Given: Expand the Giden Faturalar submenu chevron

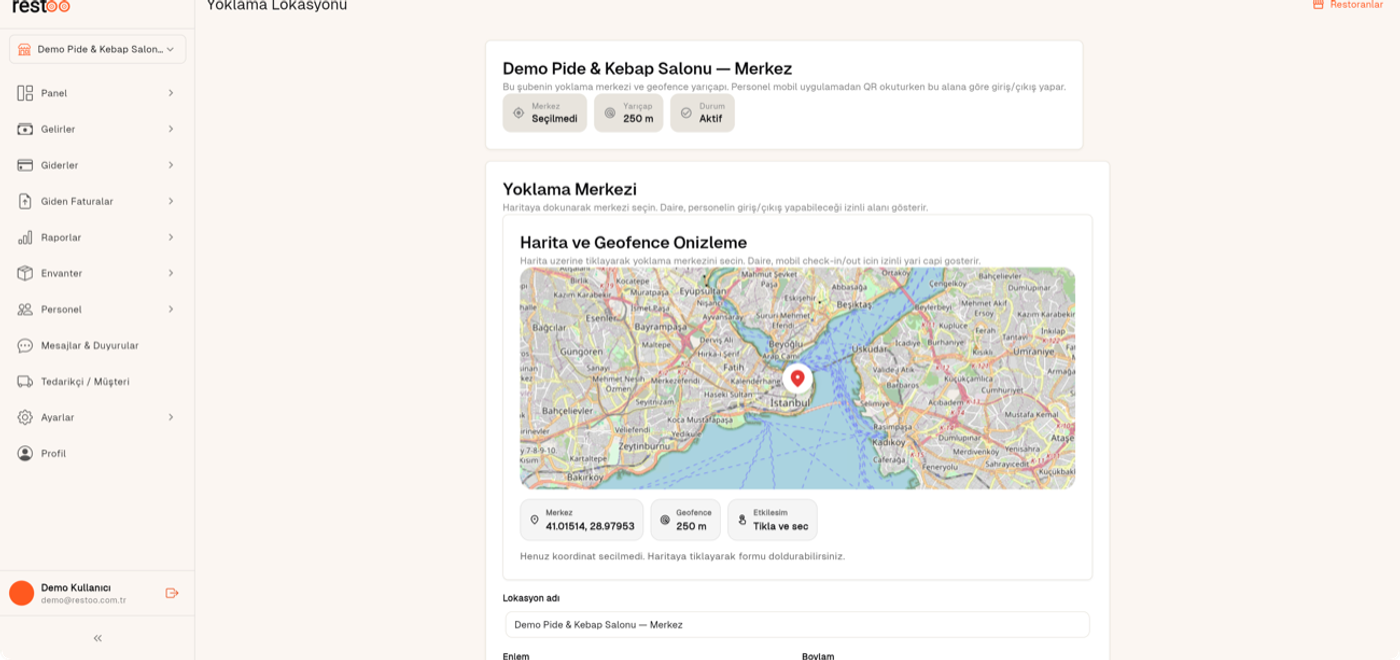Looking at the screenshot, I should pos(171,201).
